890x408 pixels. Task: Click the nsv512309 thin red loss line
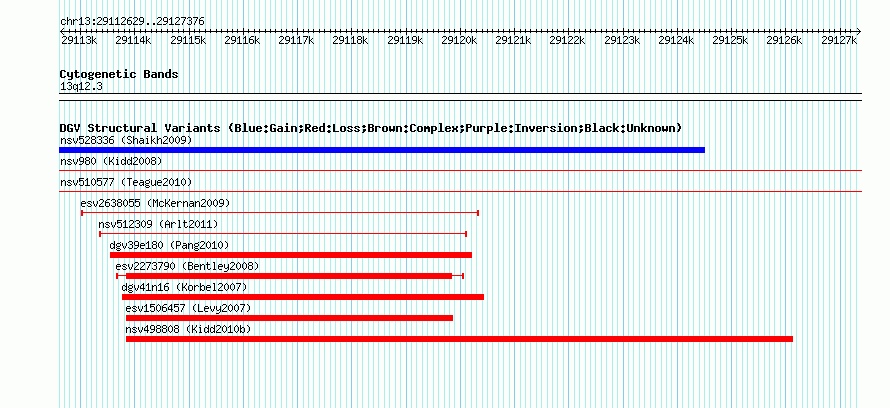(283, 234)
